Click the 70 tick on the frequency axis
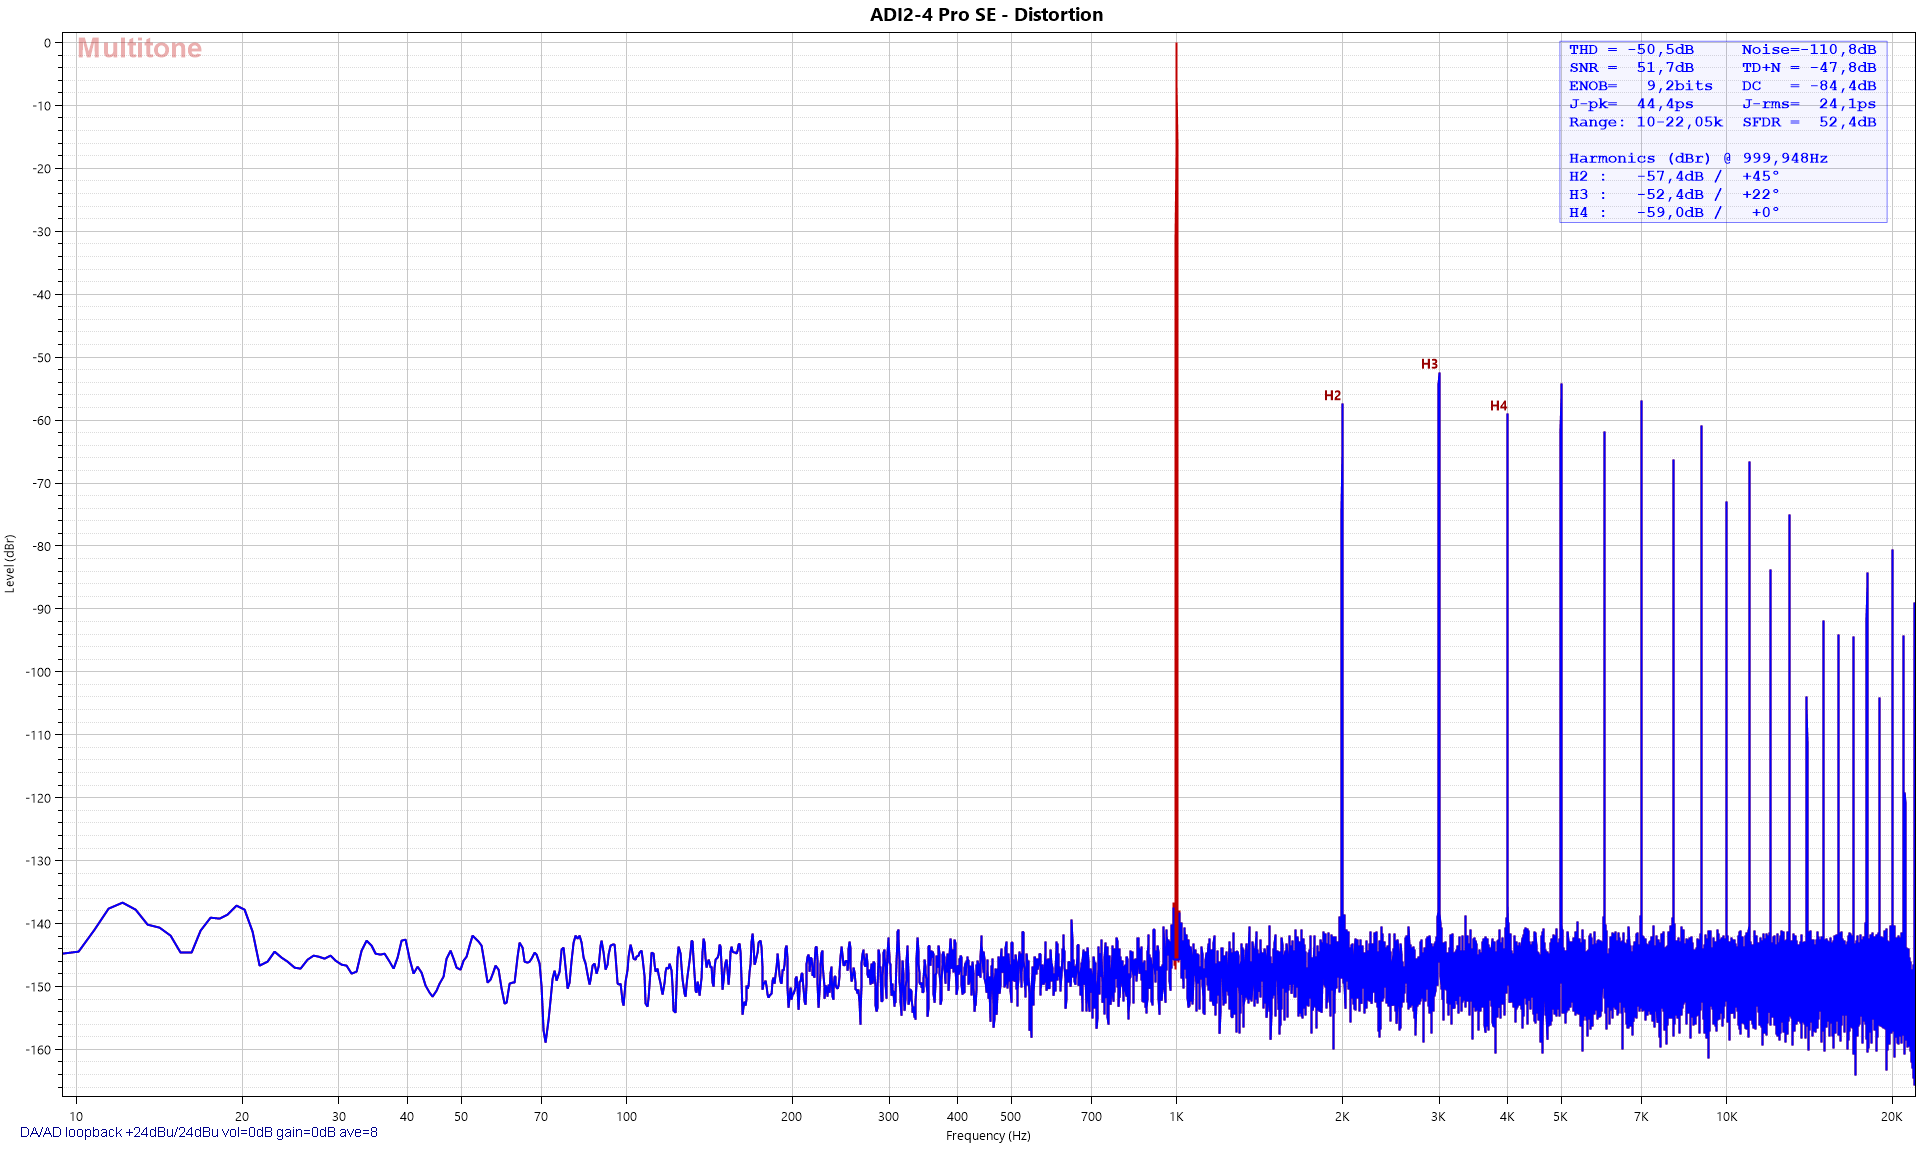This screenshot has width=1920, height=1151. tap(541, 1117)
